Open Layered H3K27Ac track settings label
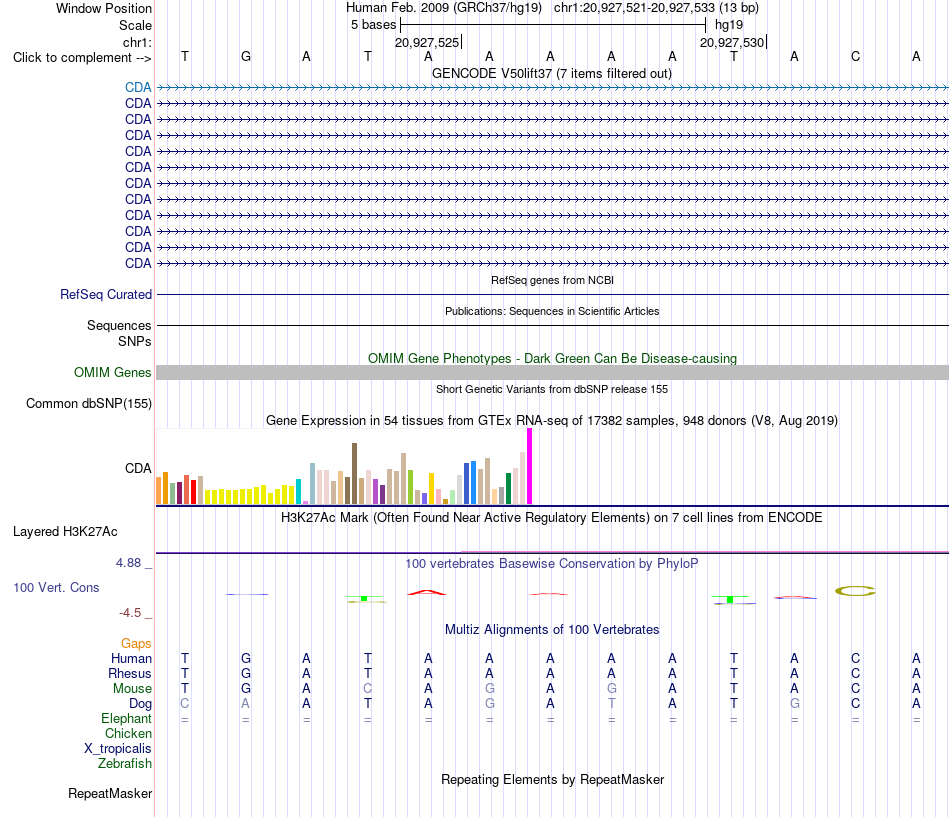 pos(65,532)
